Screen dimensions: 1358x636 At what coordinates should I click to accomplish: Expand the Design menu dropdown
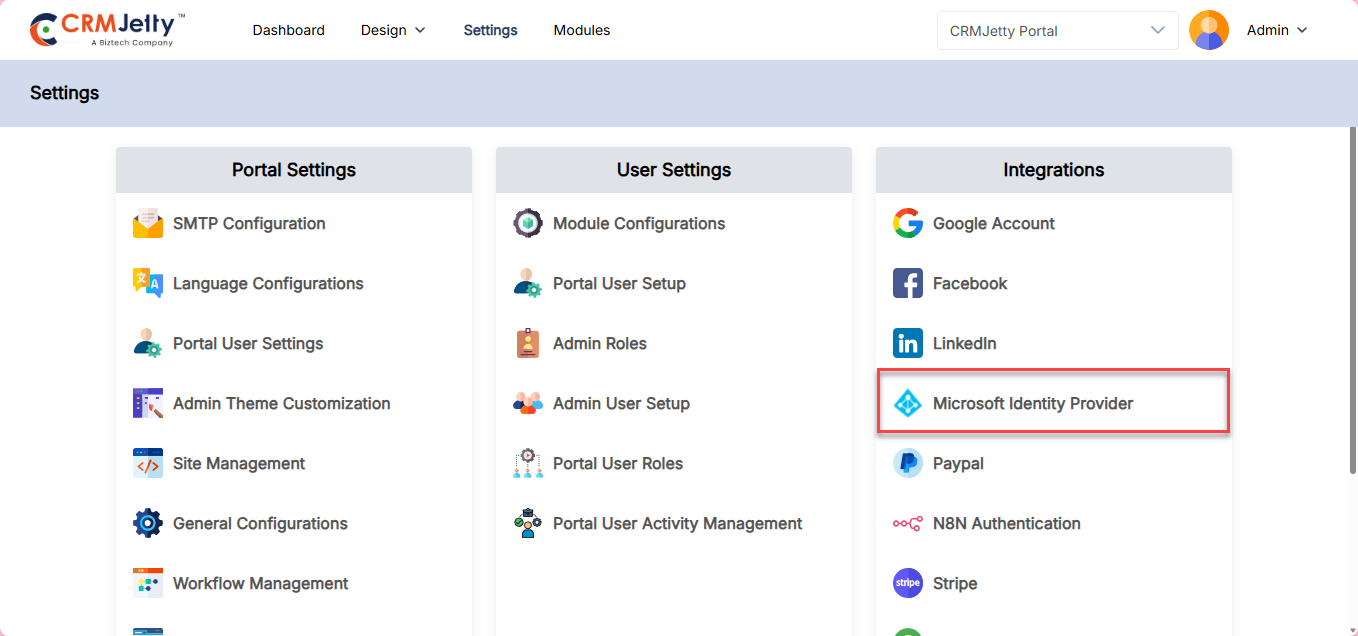pyautogui.click(x=393, y=30)
